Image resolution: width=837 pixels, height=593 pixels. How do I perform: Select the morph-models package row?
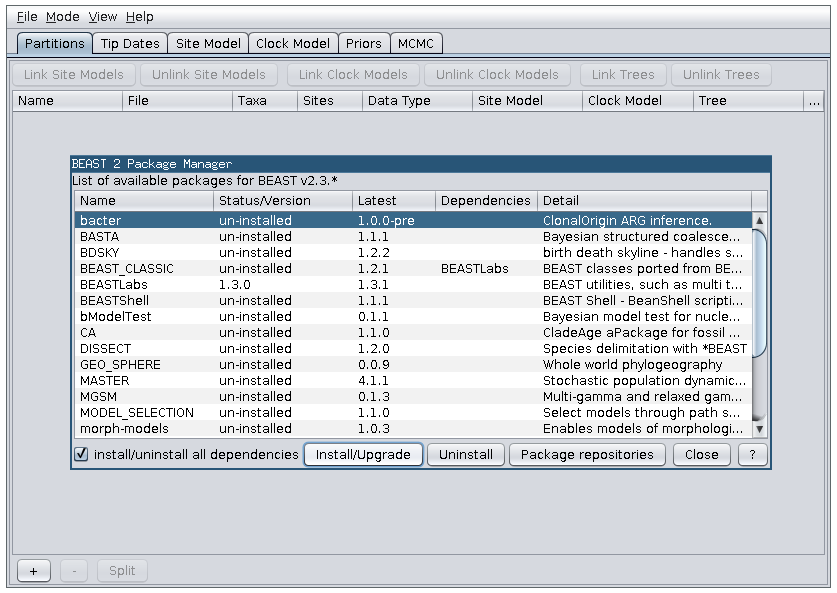click(x=413, y=429)
